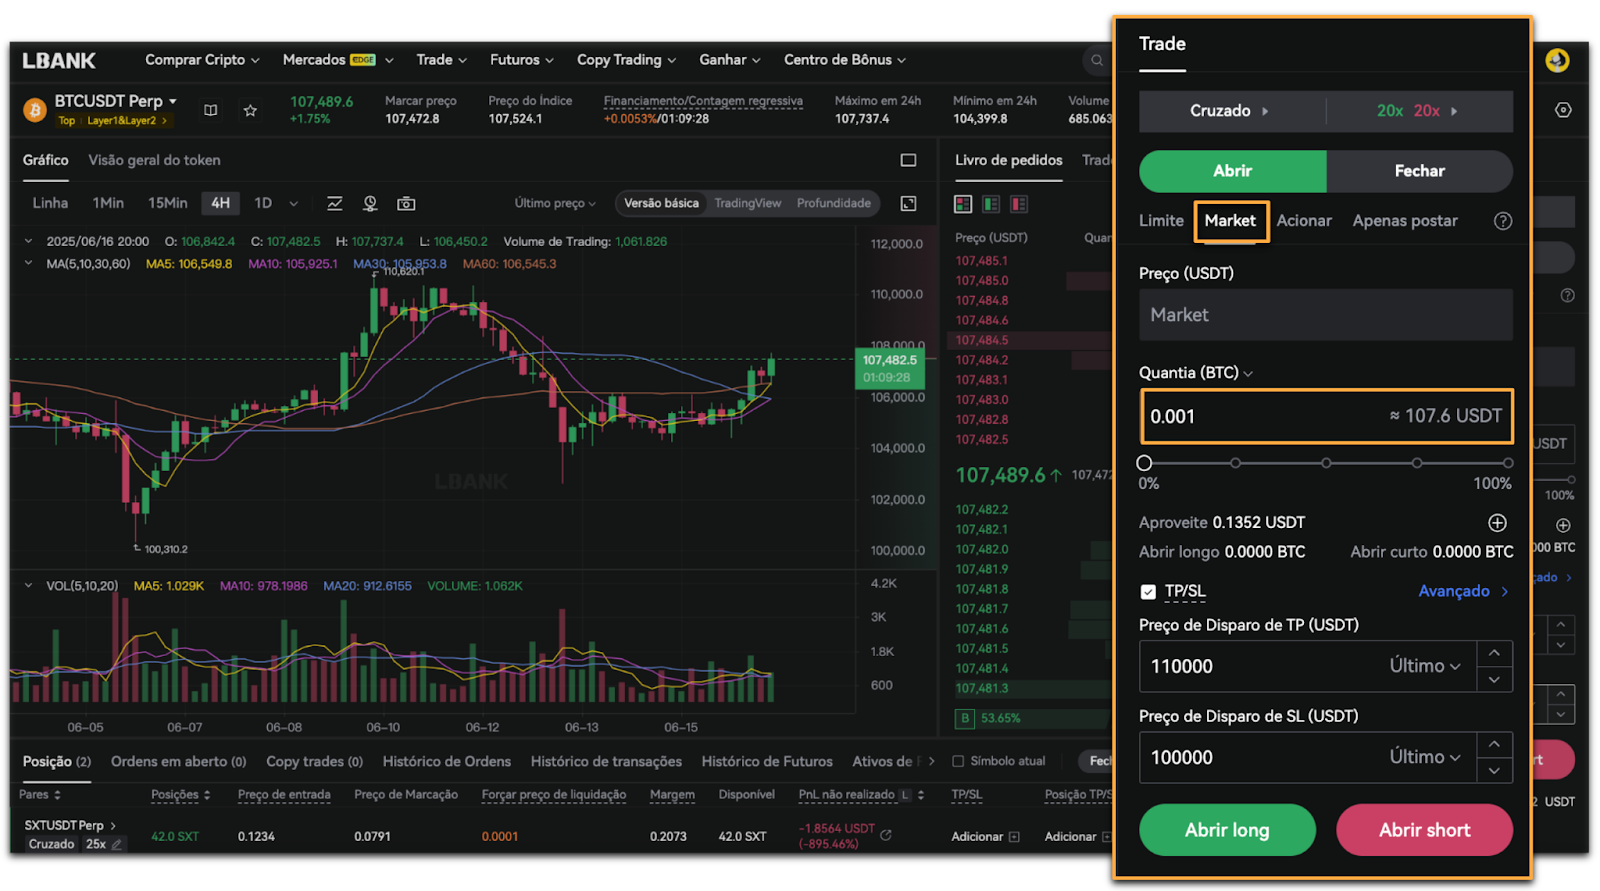Viewport: 1600px width, 891px height.
Task: Open the TP trigger Último dropdown
Action: (1425, 666)
